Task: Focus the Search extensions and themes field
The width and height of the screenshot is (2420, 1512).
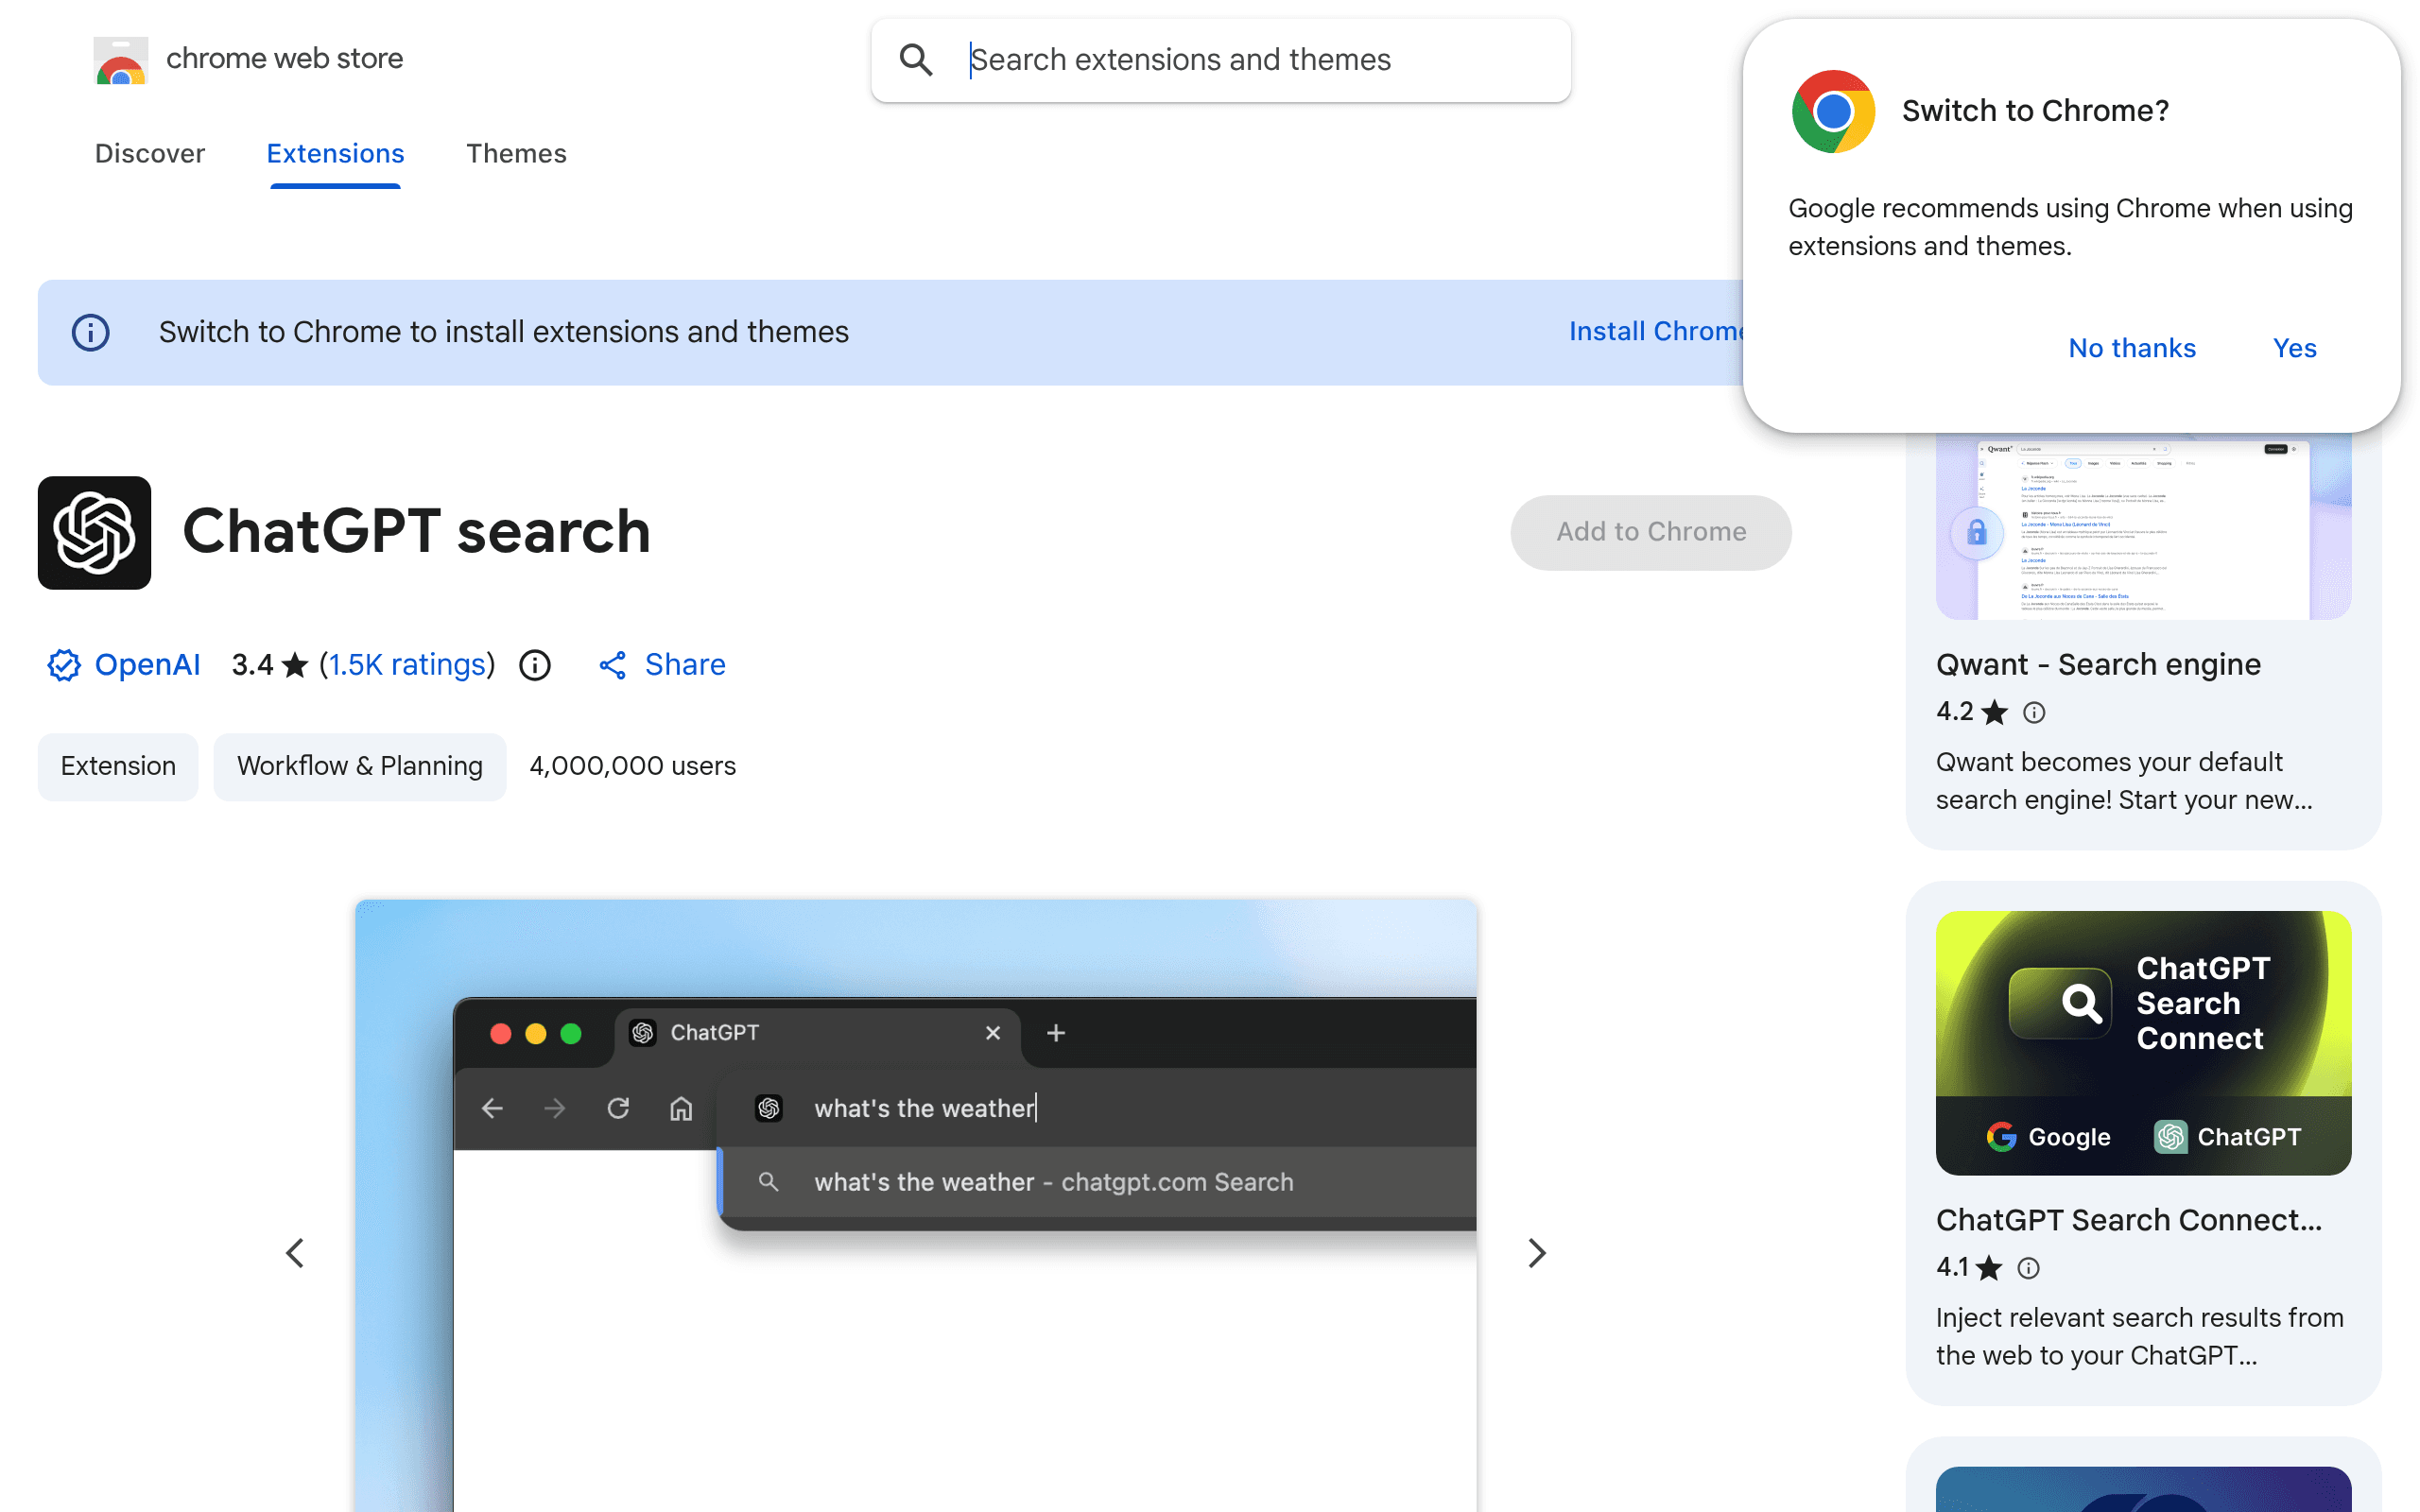Action: tap(1221, 60)
